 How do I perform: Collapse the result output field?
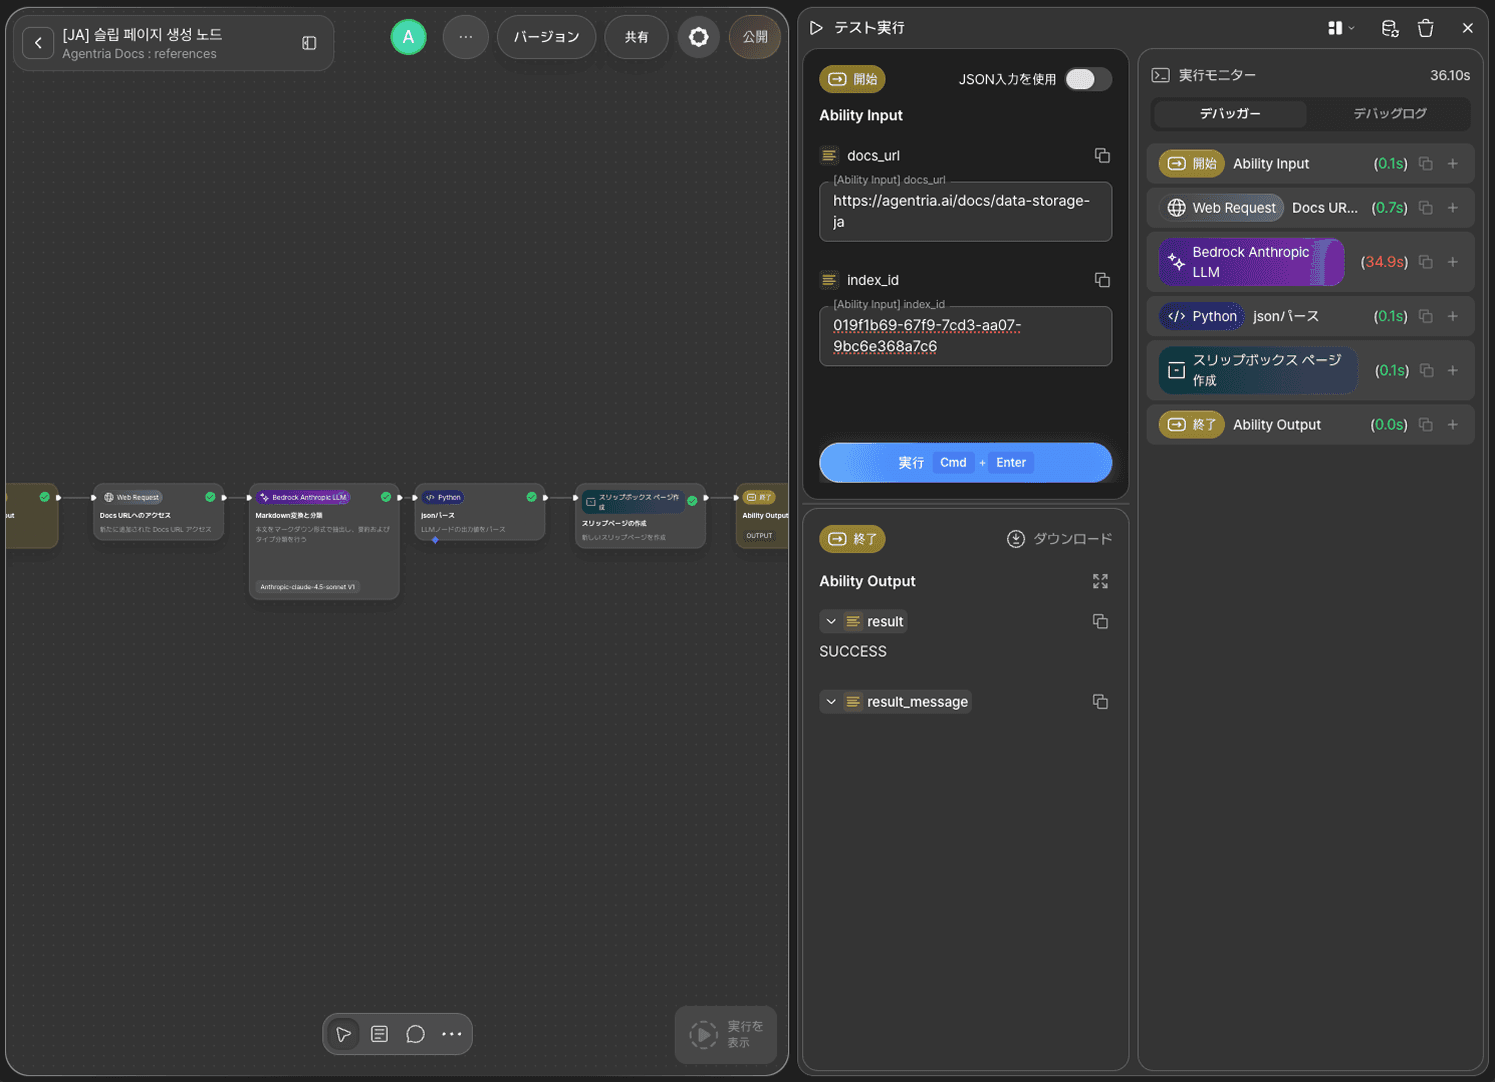(x=831, y=621)
